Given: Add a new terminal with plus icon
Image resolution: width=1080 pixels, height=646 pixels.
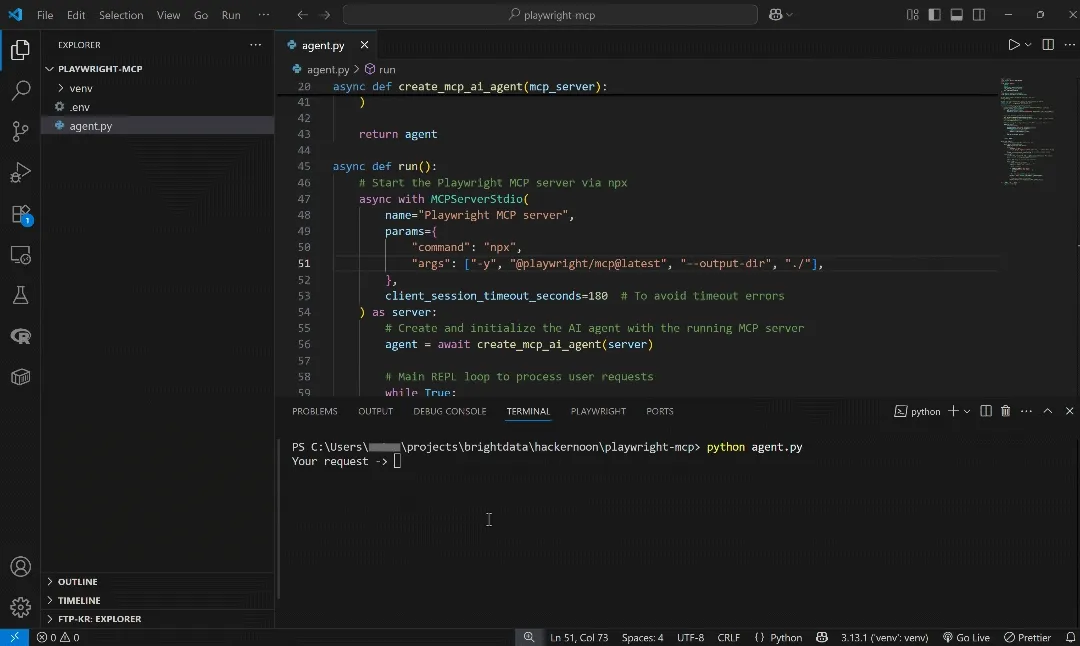Looking at the screenshot, I should (x=953, y=411).
